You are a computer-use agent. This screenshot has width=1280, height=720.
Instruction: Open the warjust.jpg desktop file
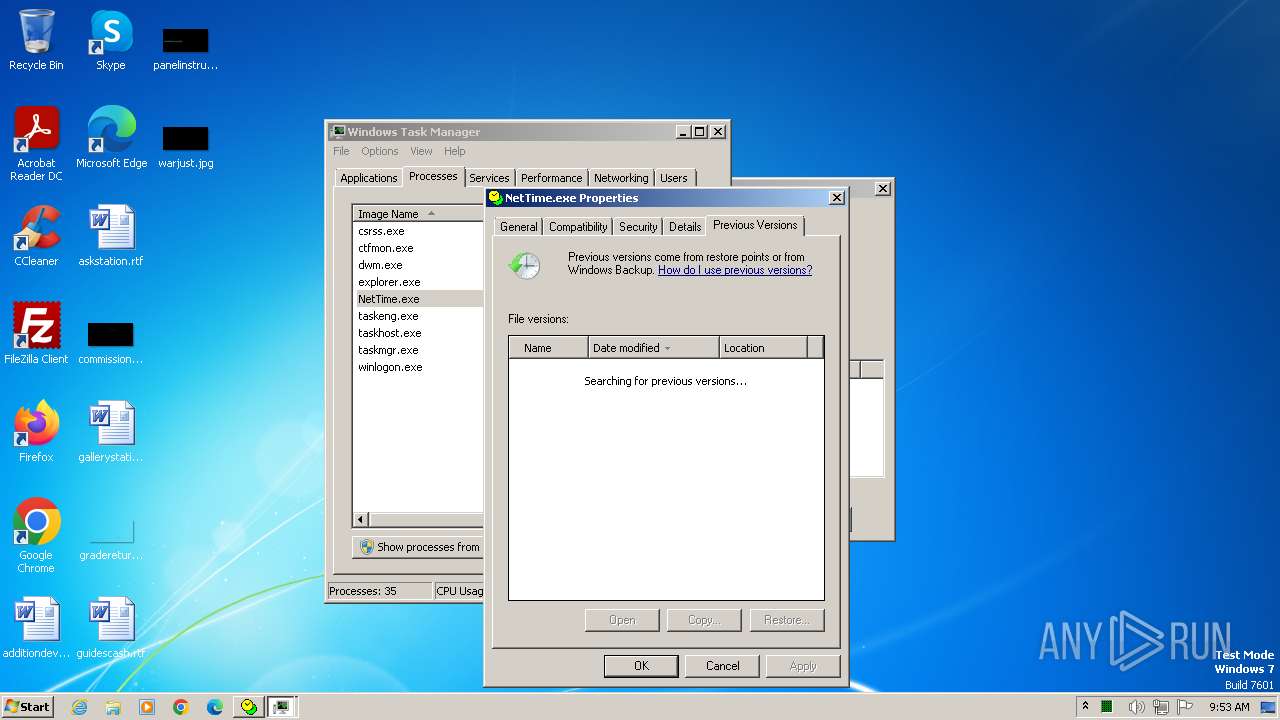coord(186,147)
